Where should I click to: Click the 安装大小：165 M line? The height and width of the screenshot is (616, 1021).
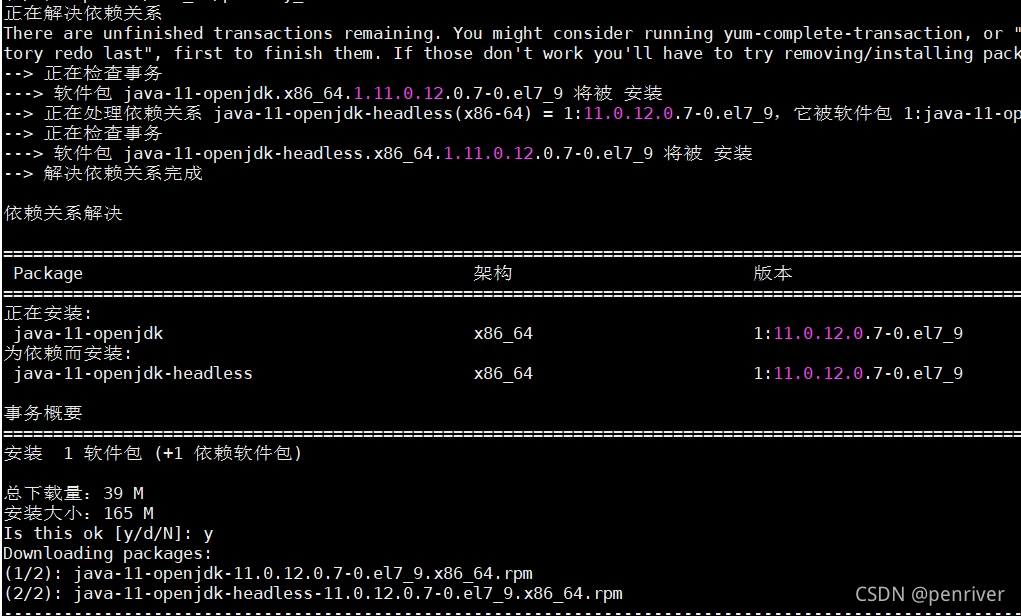(78, 514)
